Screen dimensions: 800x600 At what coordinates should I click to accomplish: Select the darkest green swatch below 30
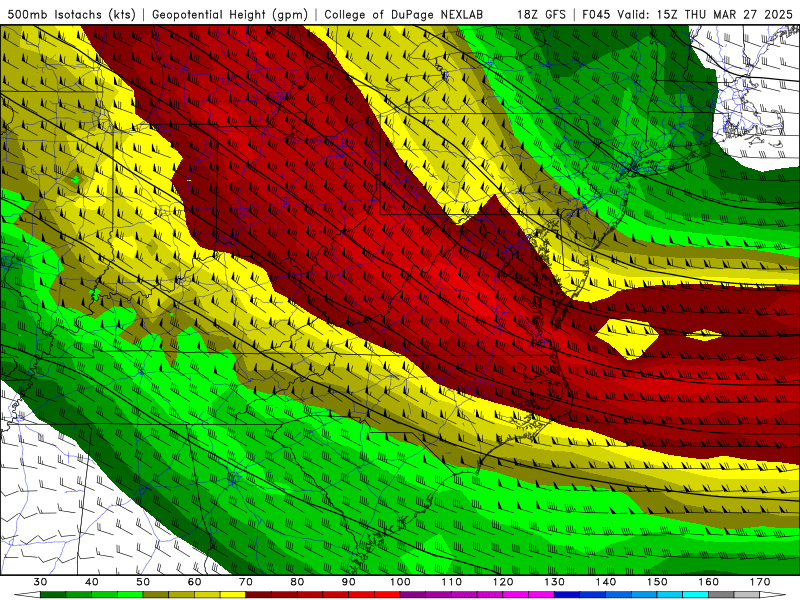53,595
